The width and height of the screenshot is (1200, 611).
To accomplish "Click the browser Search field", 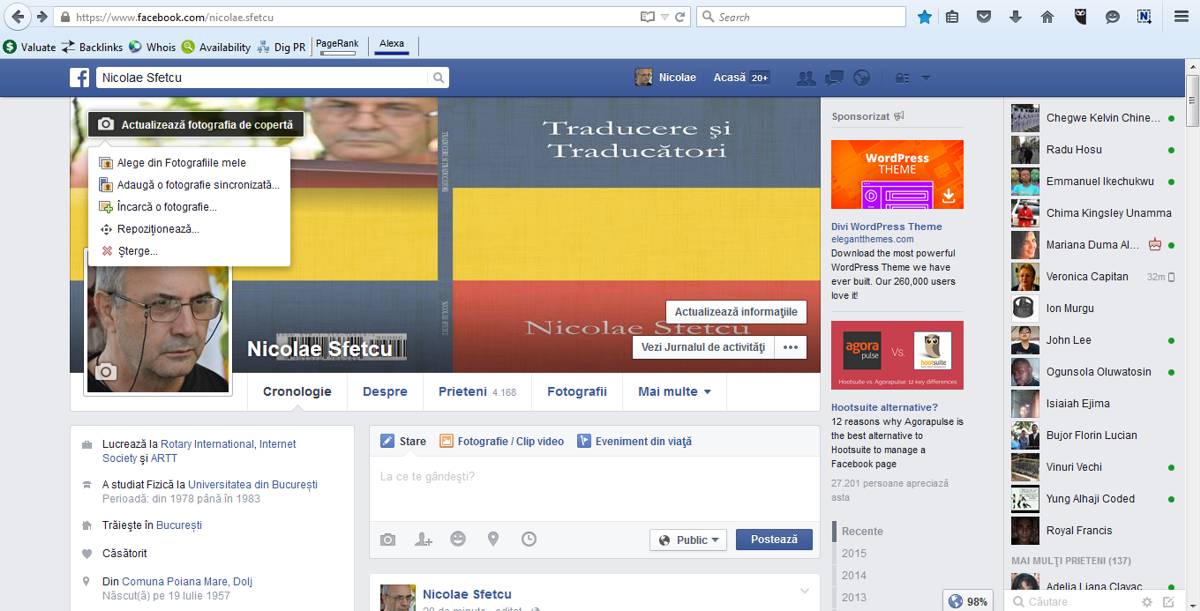I will 801,17.
